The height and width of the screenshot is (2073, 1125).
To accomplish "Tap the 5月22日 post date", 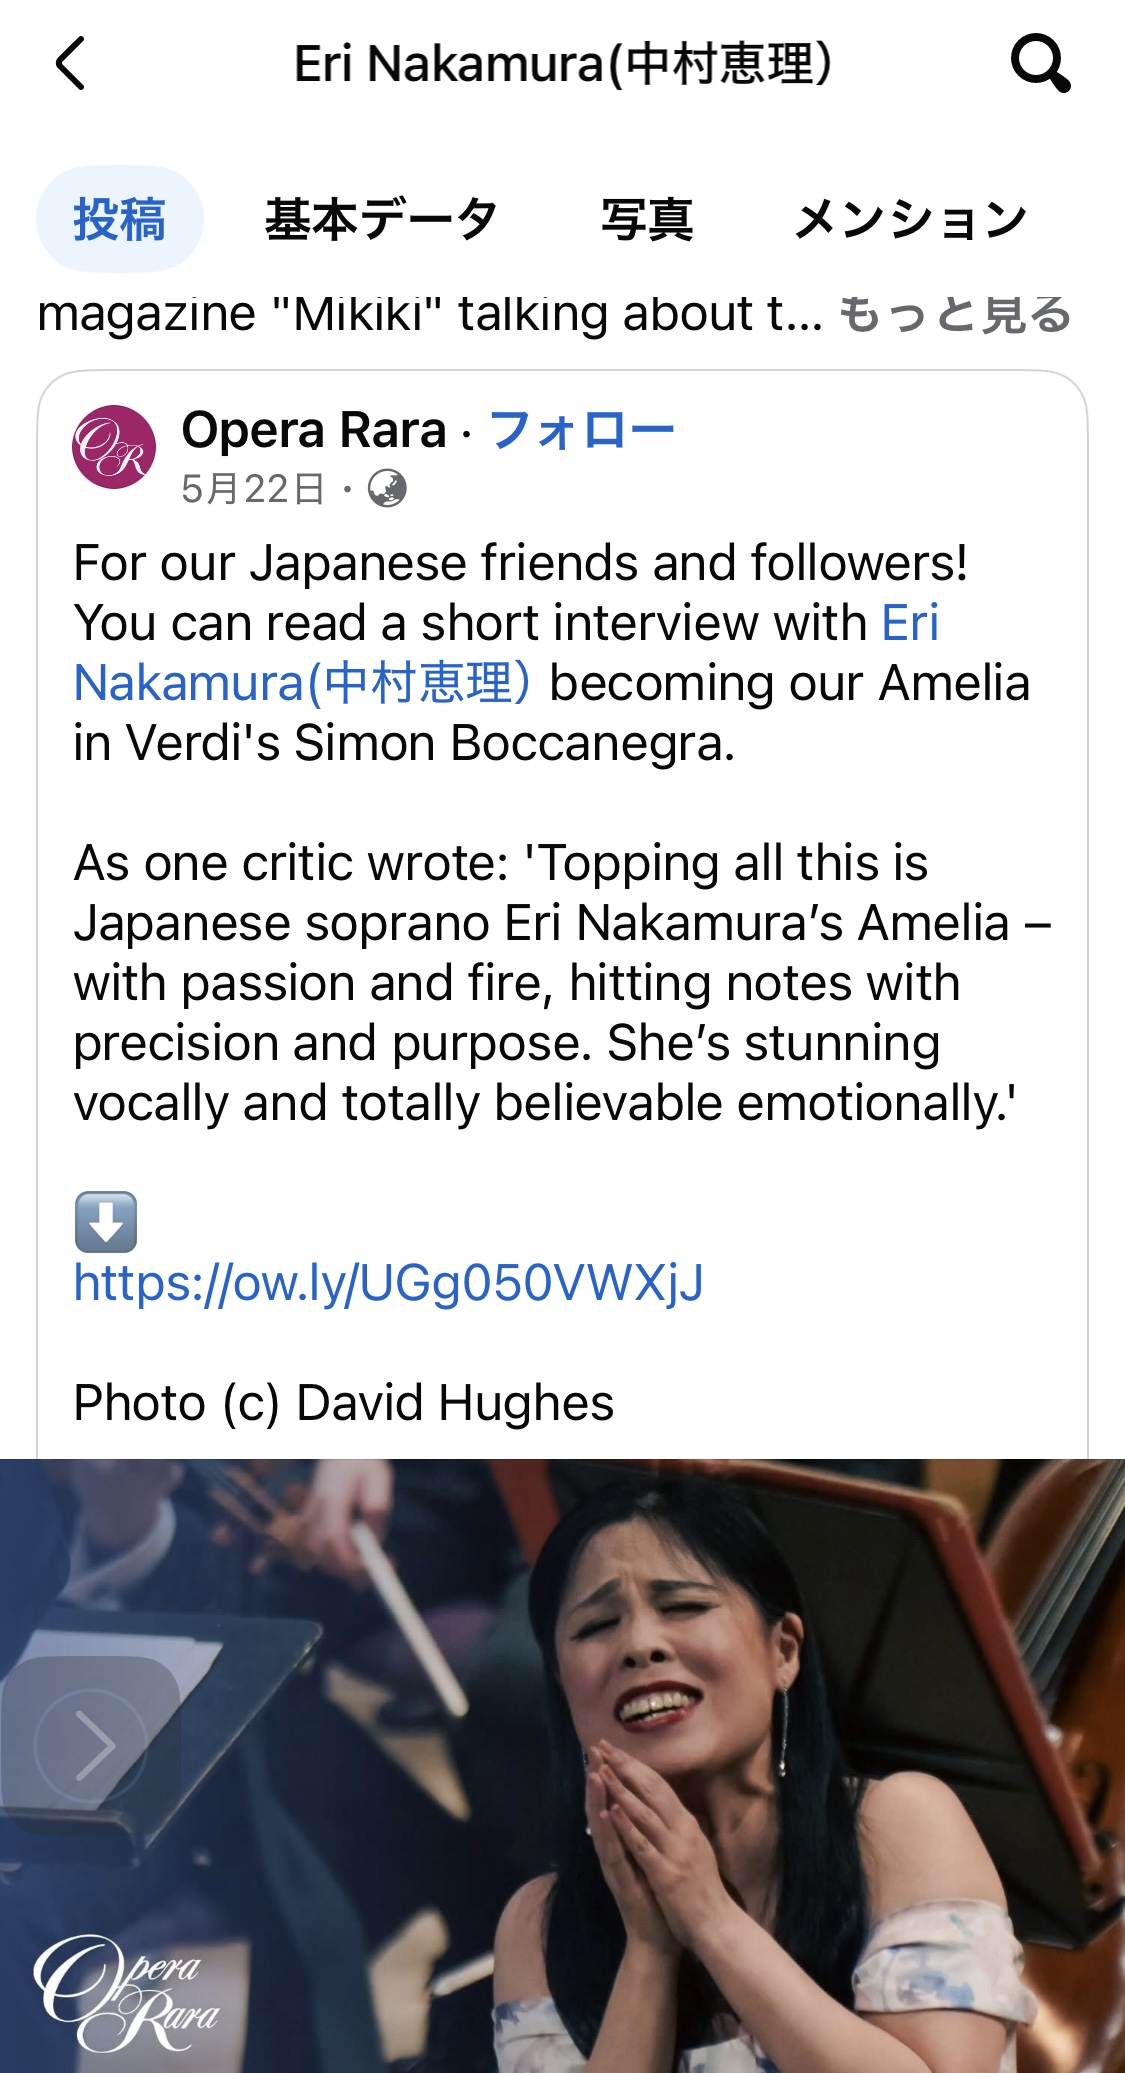I will [x=253, y=489].
